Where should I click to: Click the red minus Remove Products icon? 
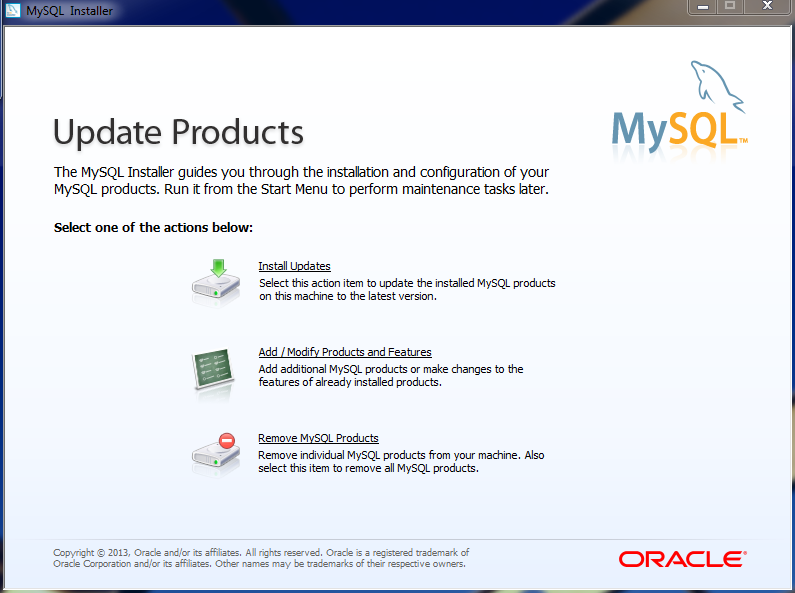(216, 454)
